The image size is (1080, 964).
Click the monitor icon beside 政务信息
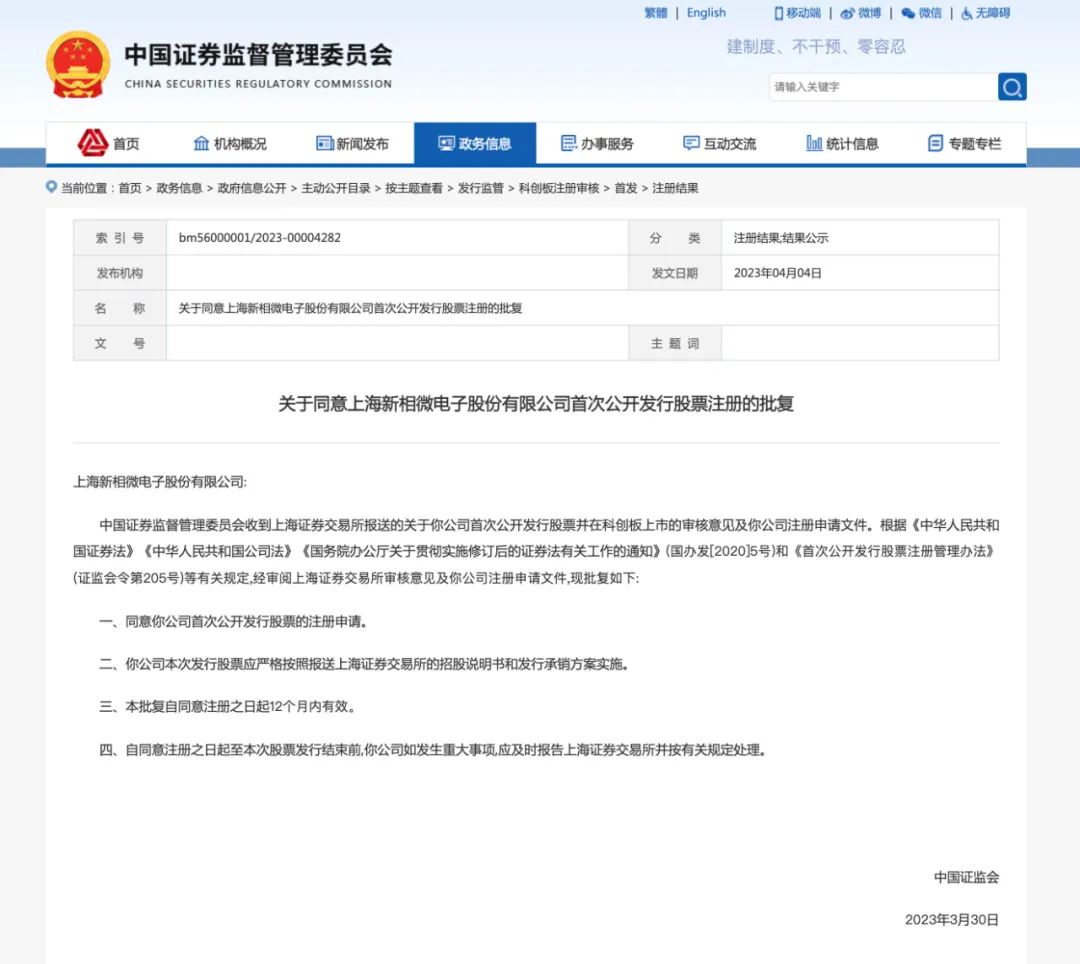(x=446, y=143)
